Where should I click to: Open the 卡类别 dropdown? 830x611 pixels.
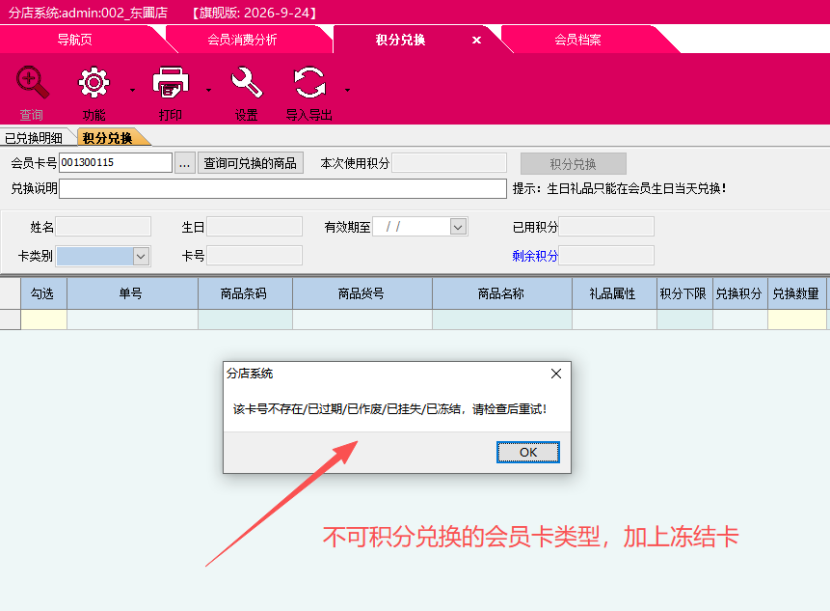click(x=141, y=256)
